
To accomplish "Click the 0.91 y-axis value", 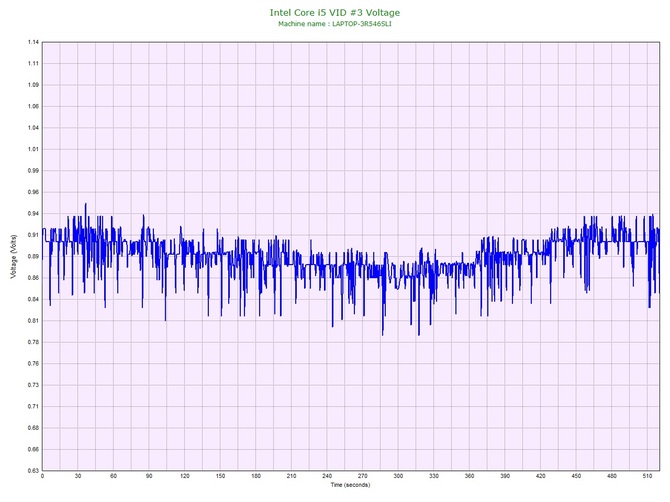I will coord(33,235).
